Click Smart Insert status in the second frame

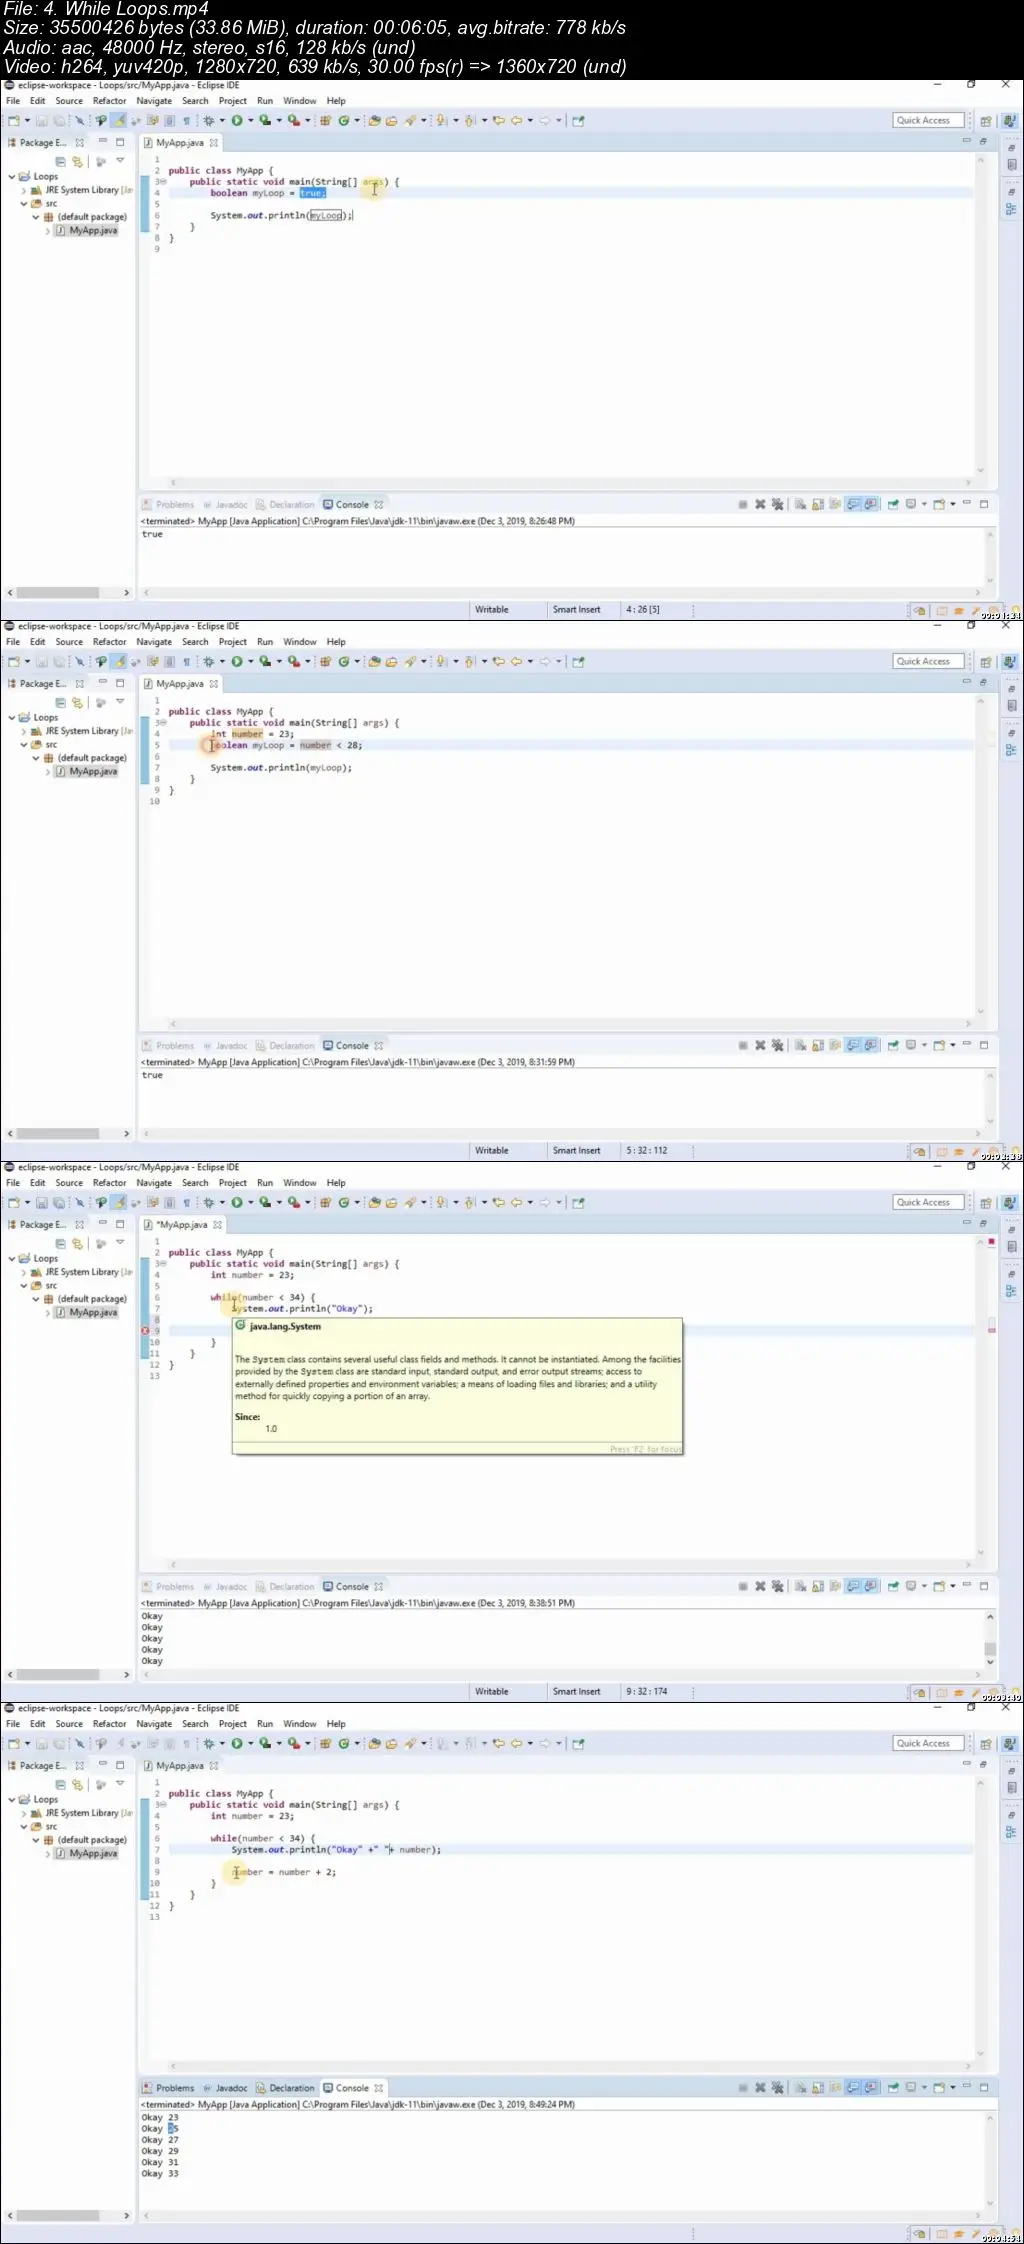pos(577,1150)
